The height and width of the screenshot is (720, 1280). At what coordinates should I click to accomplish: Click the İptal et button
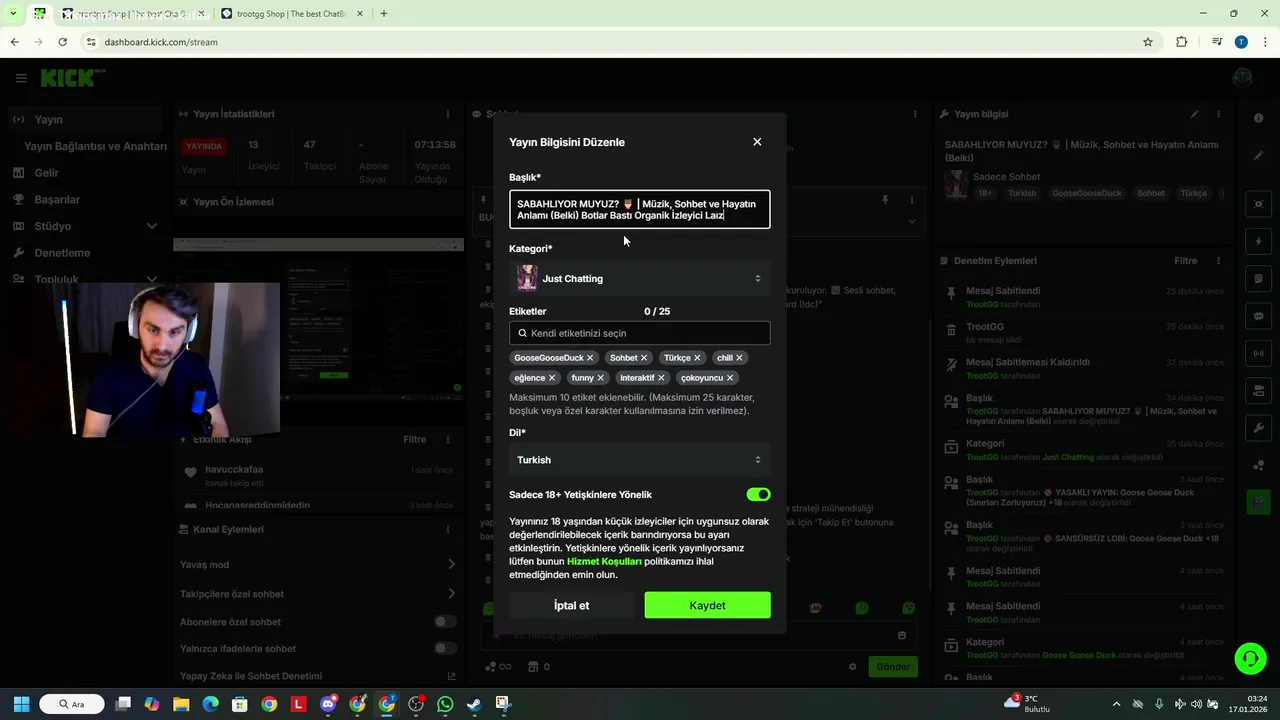[x=572, y=605]
